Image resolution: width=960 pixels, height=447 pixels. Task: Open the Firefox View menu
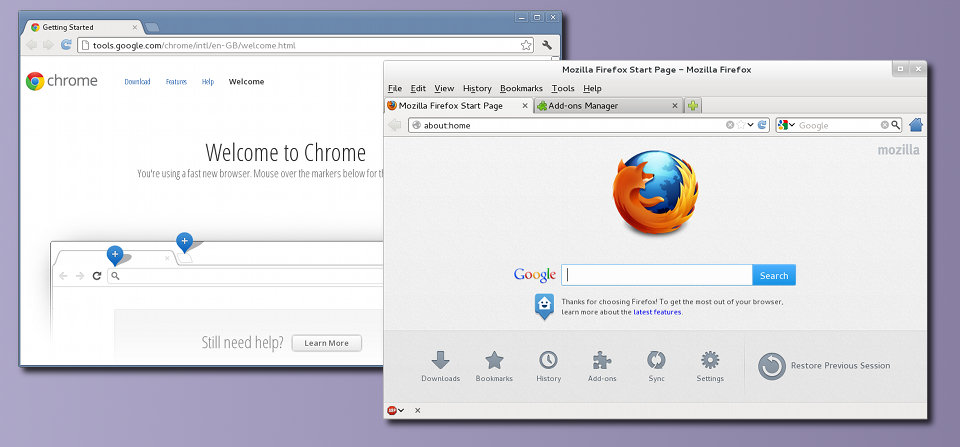point(444,88)
